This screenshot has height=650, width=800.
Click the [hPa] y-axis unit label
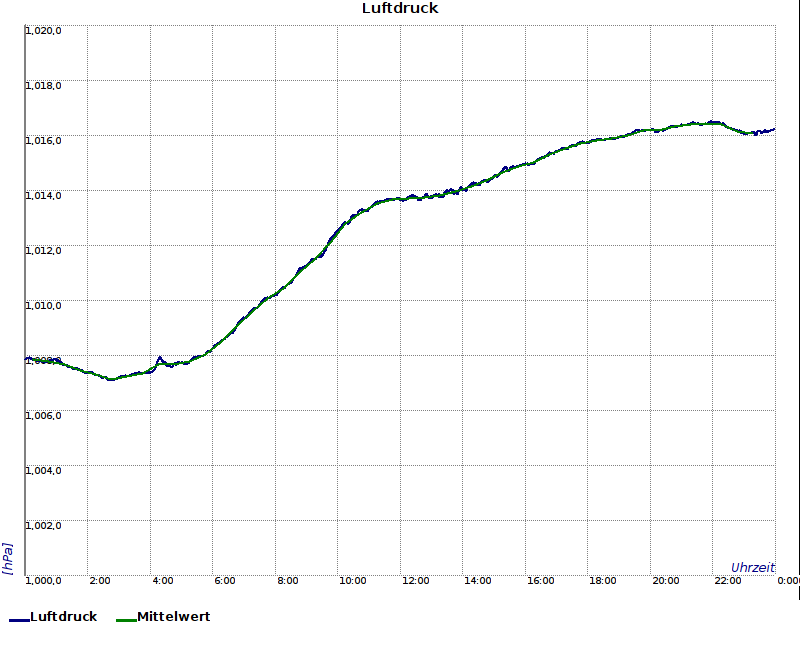tap(8, 558)
